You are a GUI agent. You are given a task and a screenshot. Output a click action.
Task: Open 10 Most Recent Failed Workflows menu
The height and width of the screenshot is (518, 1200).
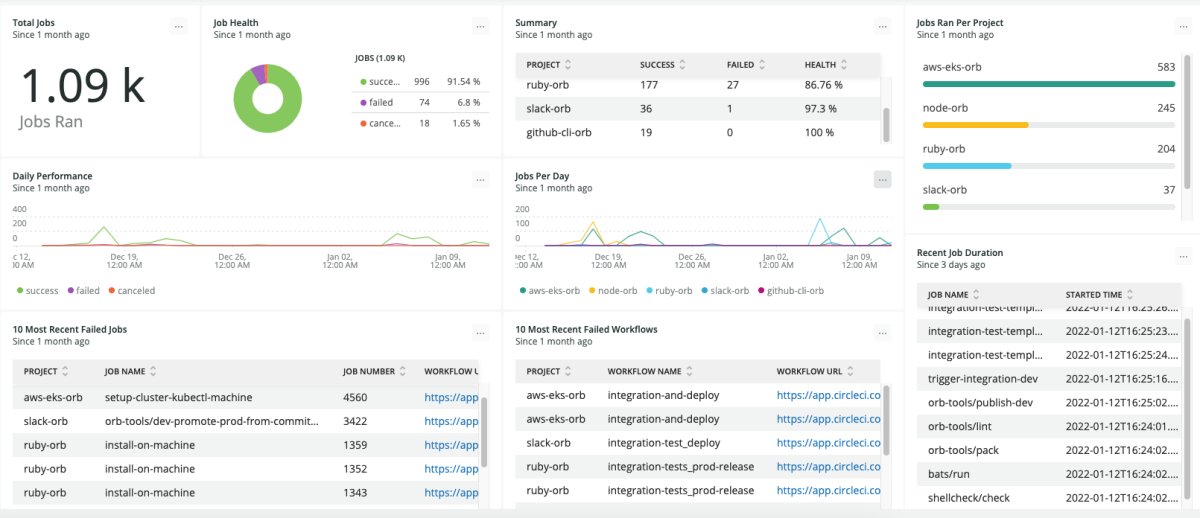[x=881, y=333]
